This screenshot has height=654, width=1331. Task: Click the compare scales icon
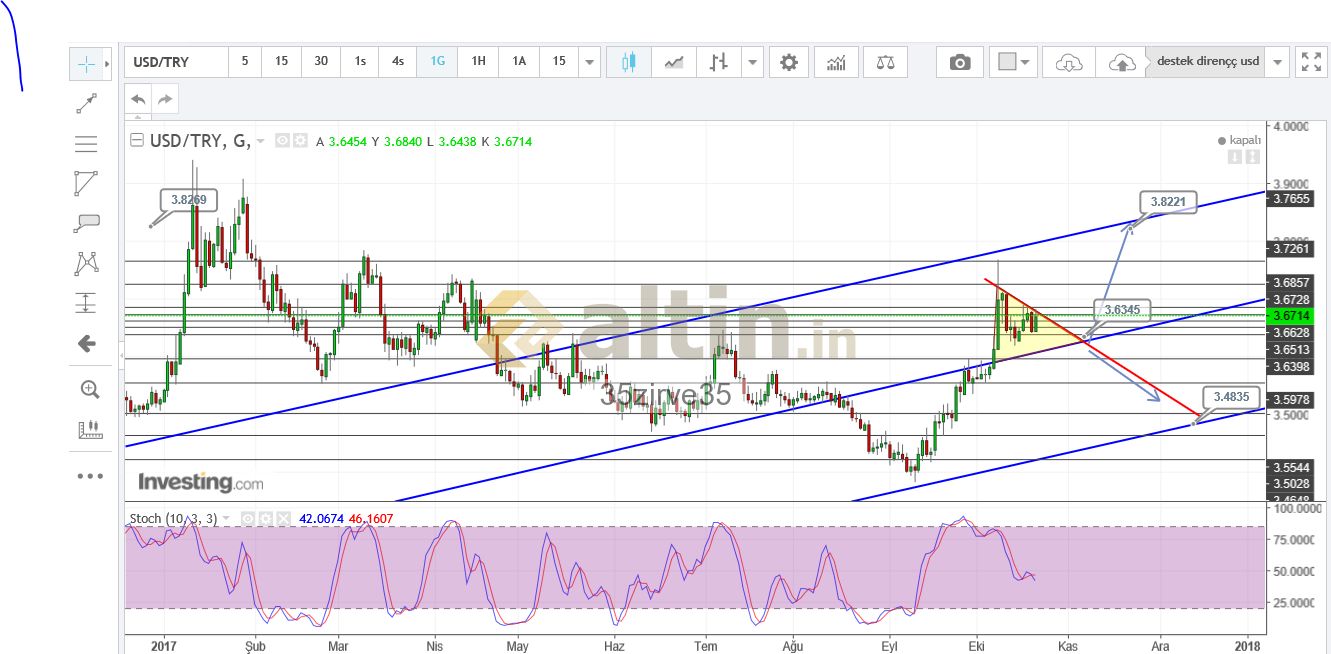pos(885,62)
